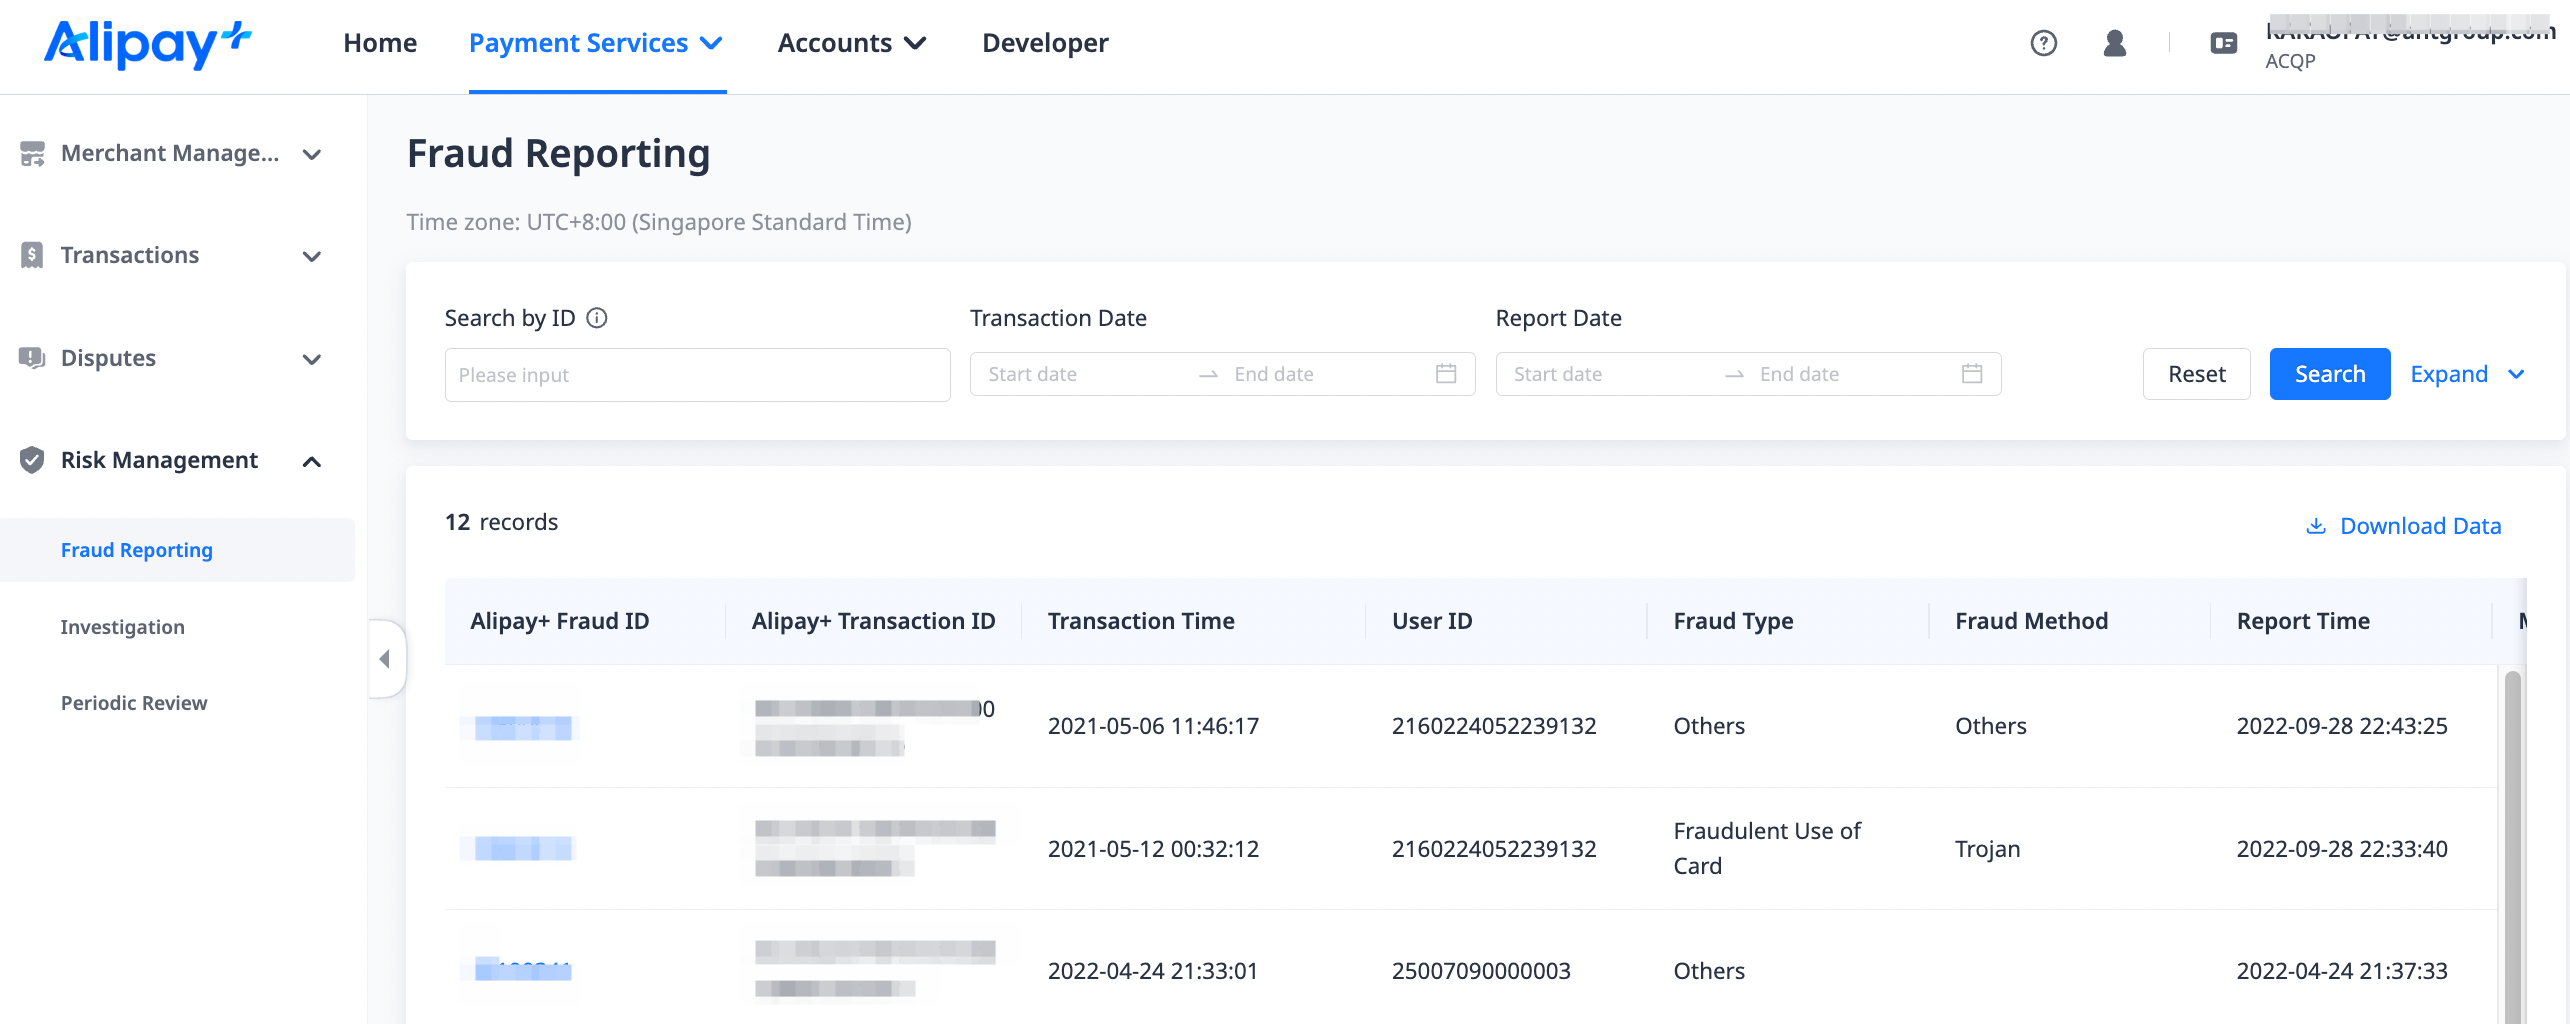Open the help question mark icon
The width and height of the screenshot is (2570, 1024).
2043,43
